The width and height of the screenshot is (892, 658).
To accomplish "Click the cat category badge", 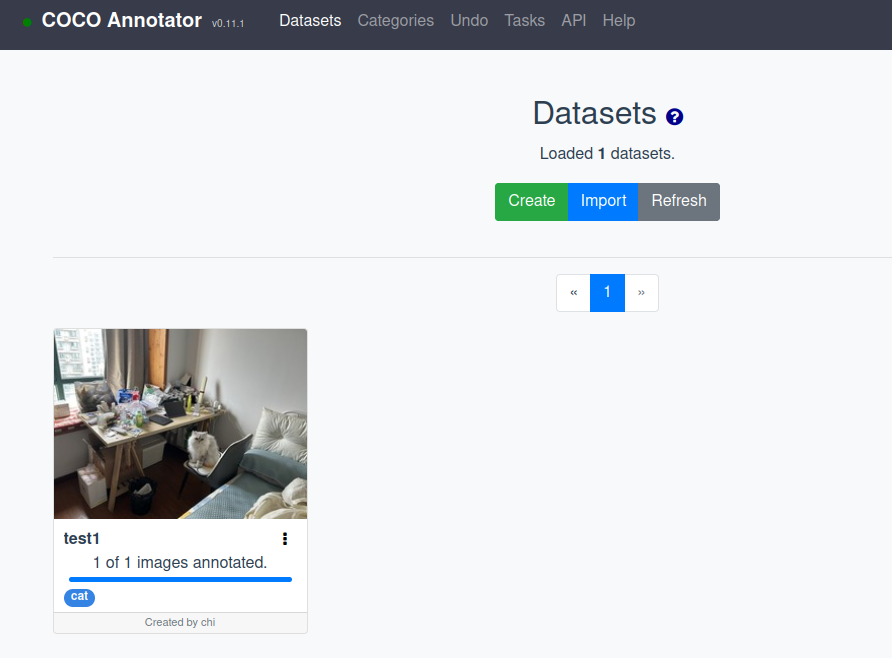I will tap(79, 597).
